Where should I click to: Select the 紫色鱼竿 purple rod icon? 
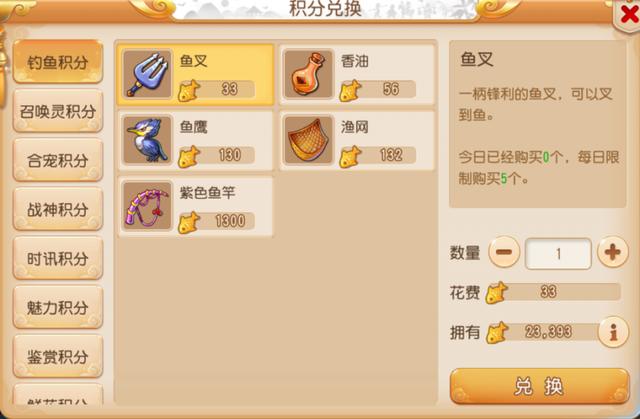147,206
